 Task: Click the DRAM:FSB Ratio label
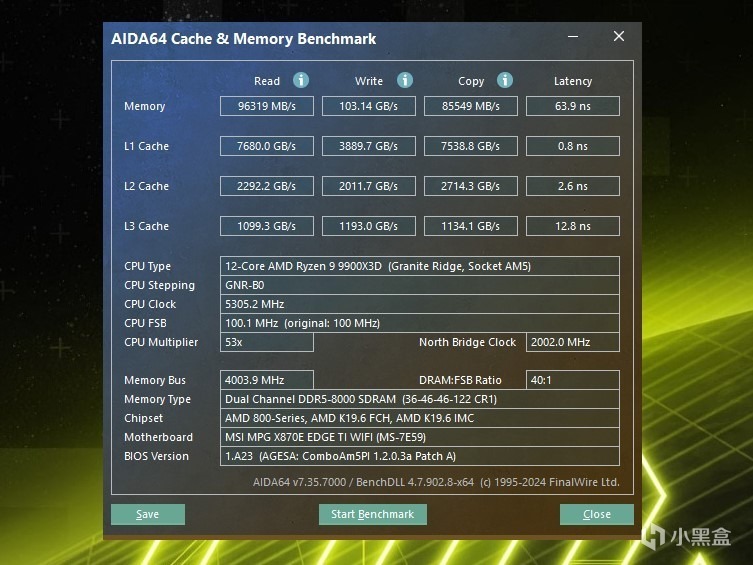point(460,380)
